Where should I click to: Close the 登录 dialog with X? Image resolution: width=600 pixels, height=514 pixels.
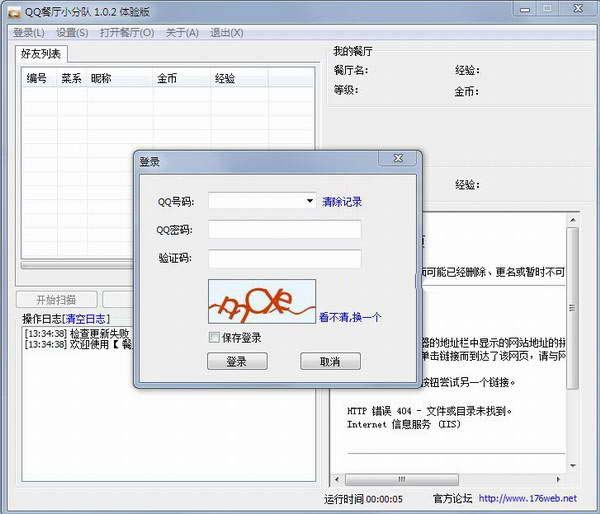point(398,158)
